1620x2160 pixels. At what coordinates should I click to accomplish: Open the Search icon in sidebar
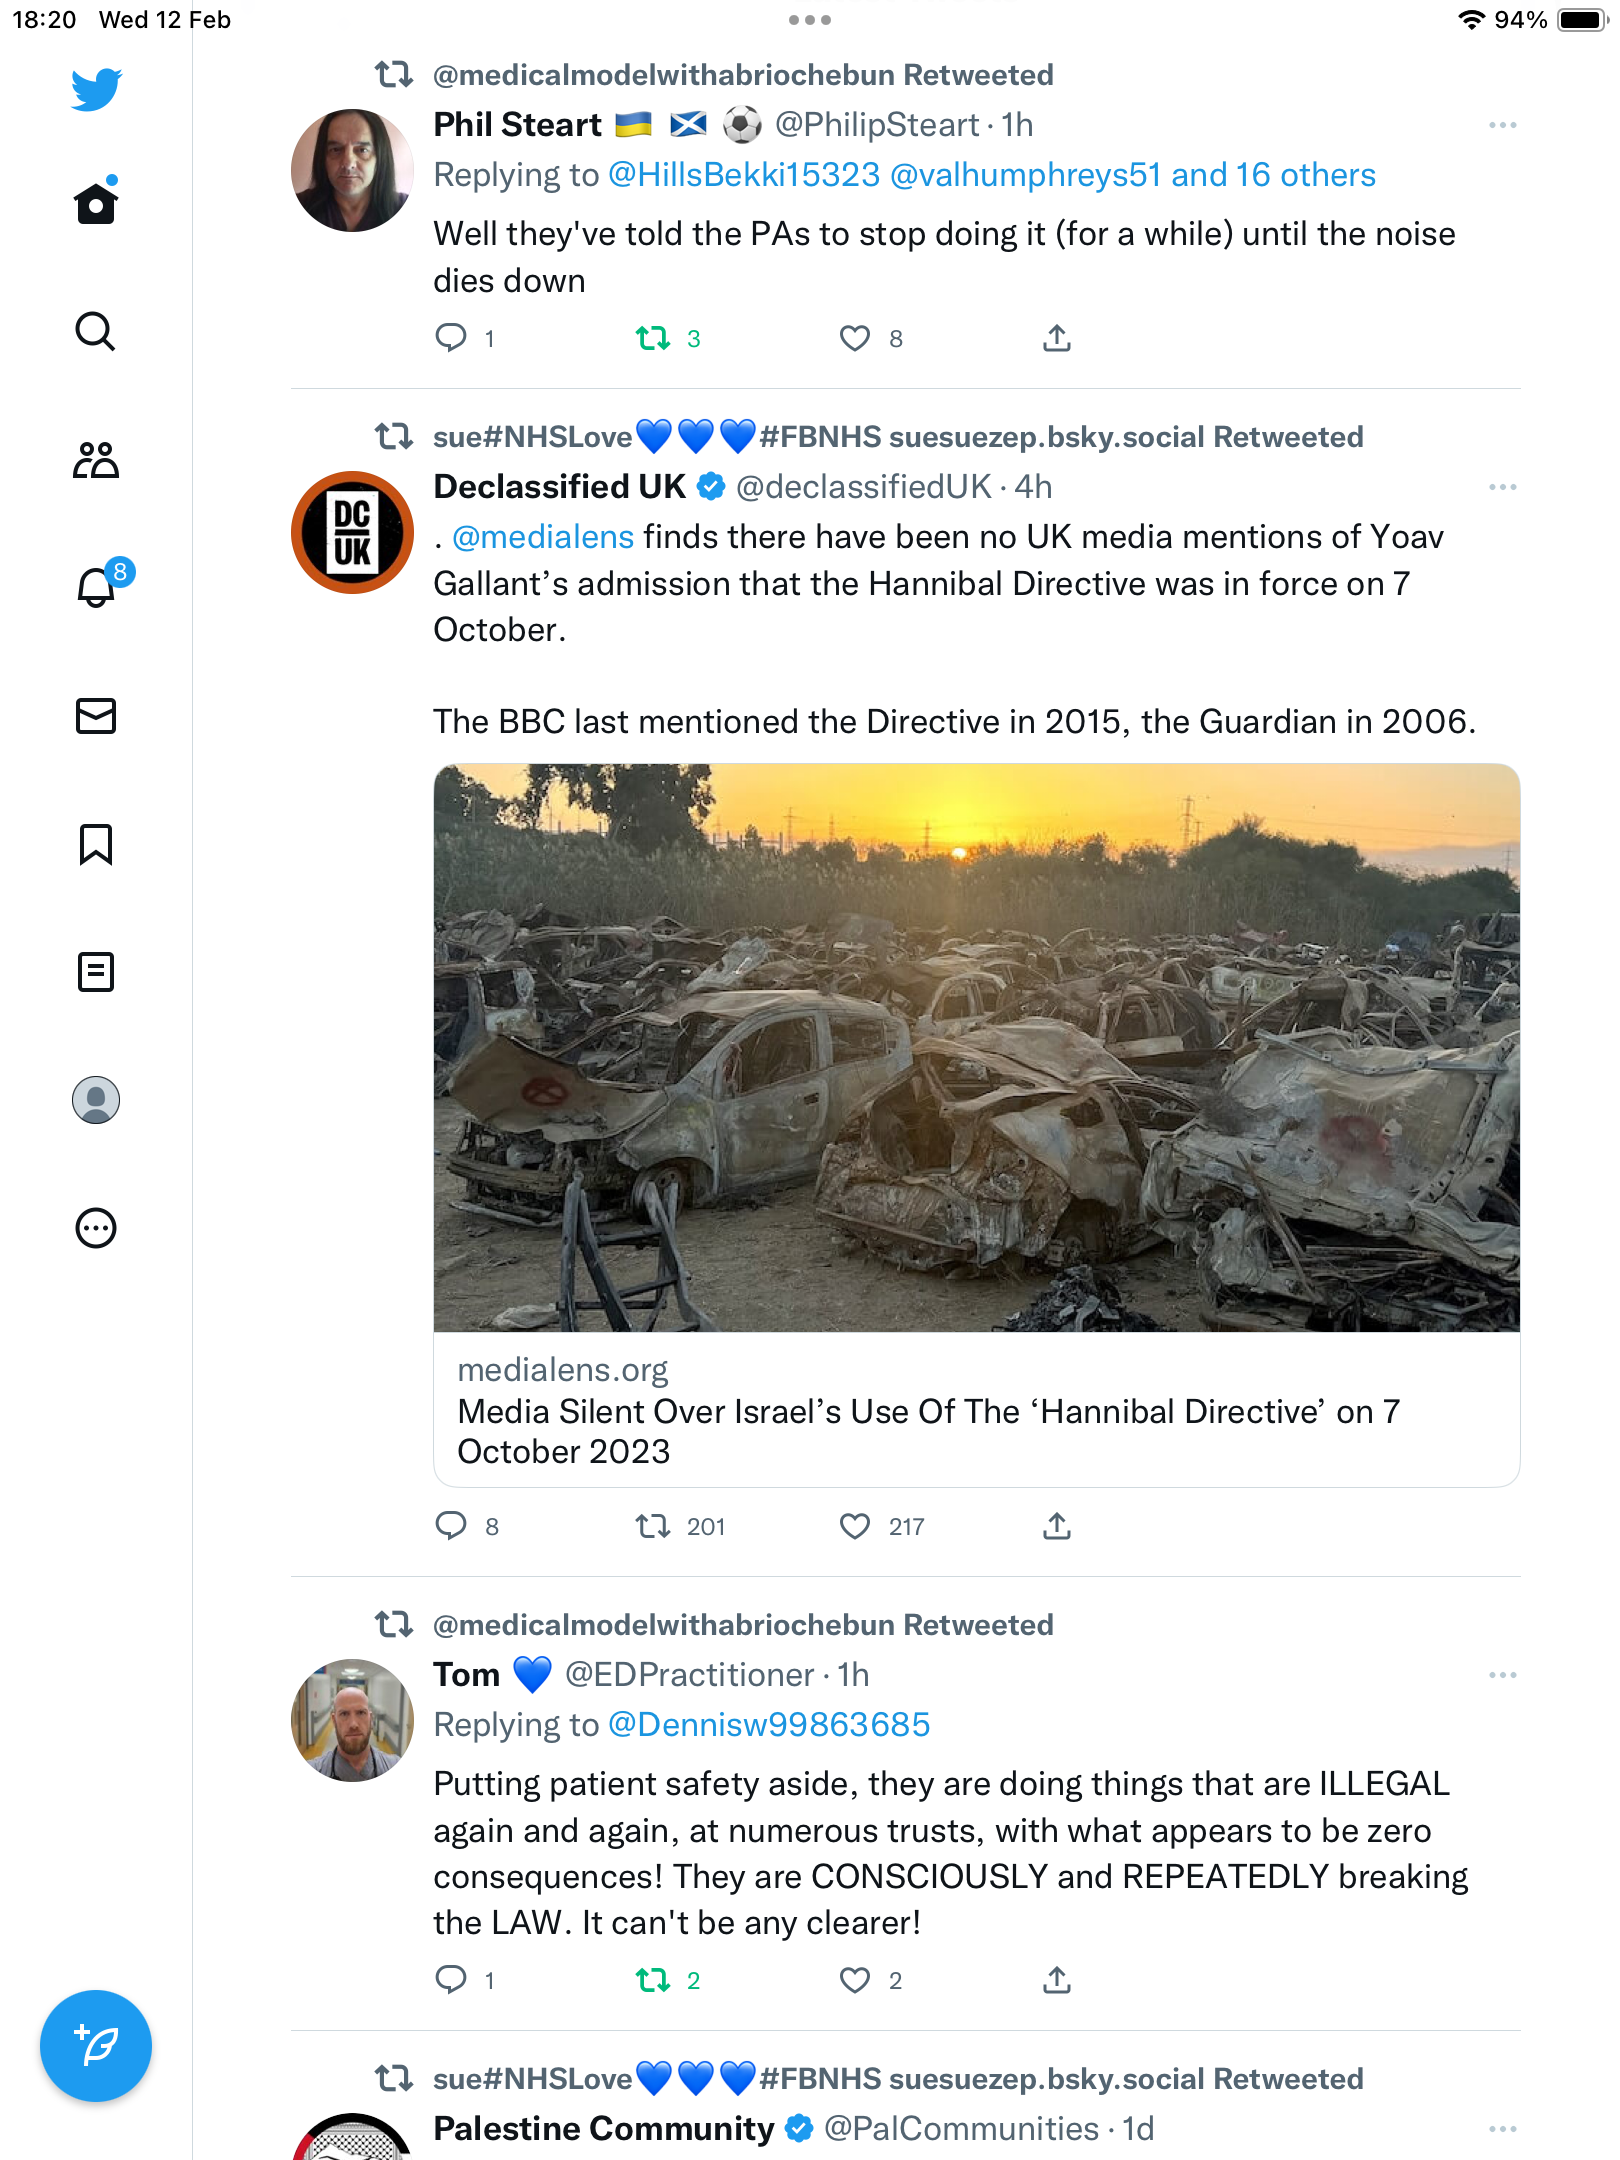[x=96, y=331]
